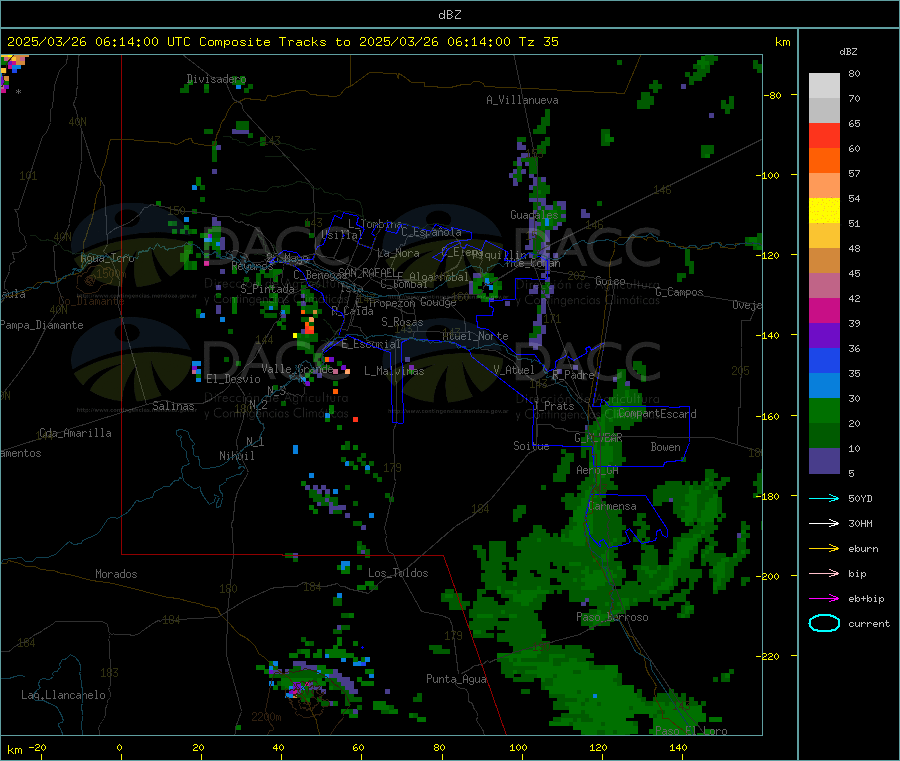
Task: Click the El_Desvio map label
Action: coord(234,379)
